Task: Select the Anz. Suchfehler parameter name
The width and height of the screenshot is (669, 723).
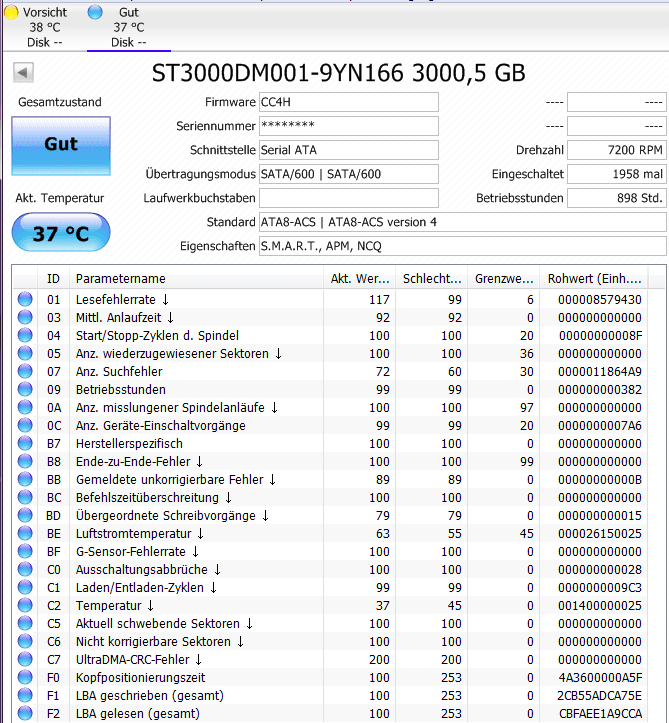Action: [x=119, y=371]
